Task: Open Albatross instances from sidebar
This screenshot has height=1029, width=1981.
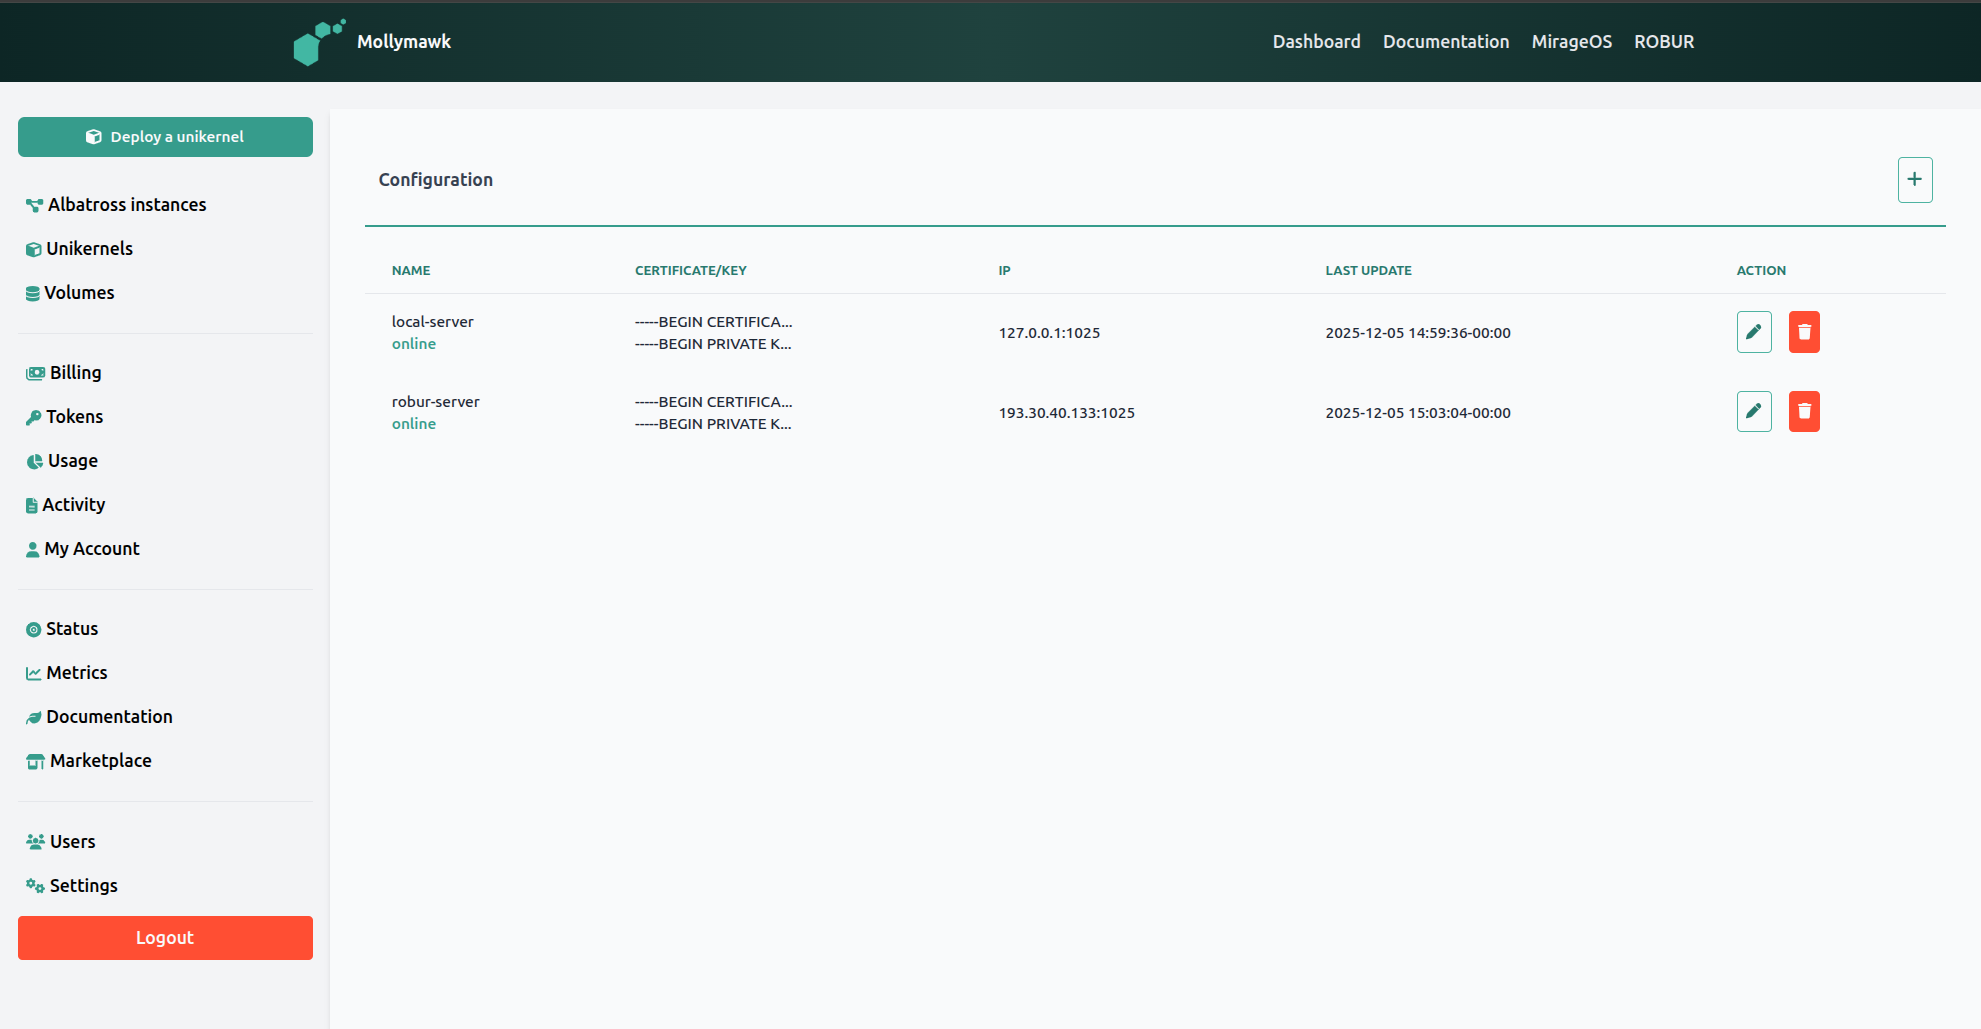Action: 126,205
